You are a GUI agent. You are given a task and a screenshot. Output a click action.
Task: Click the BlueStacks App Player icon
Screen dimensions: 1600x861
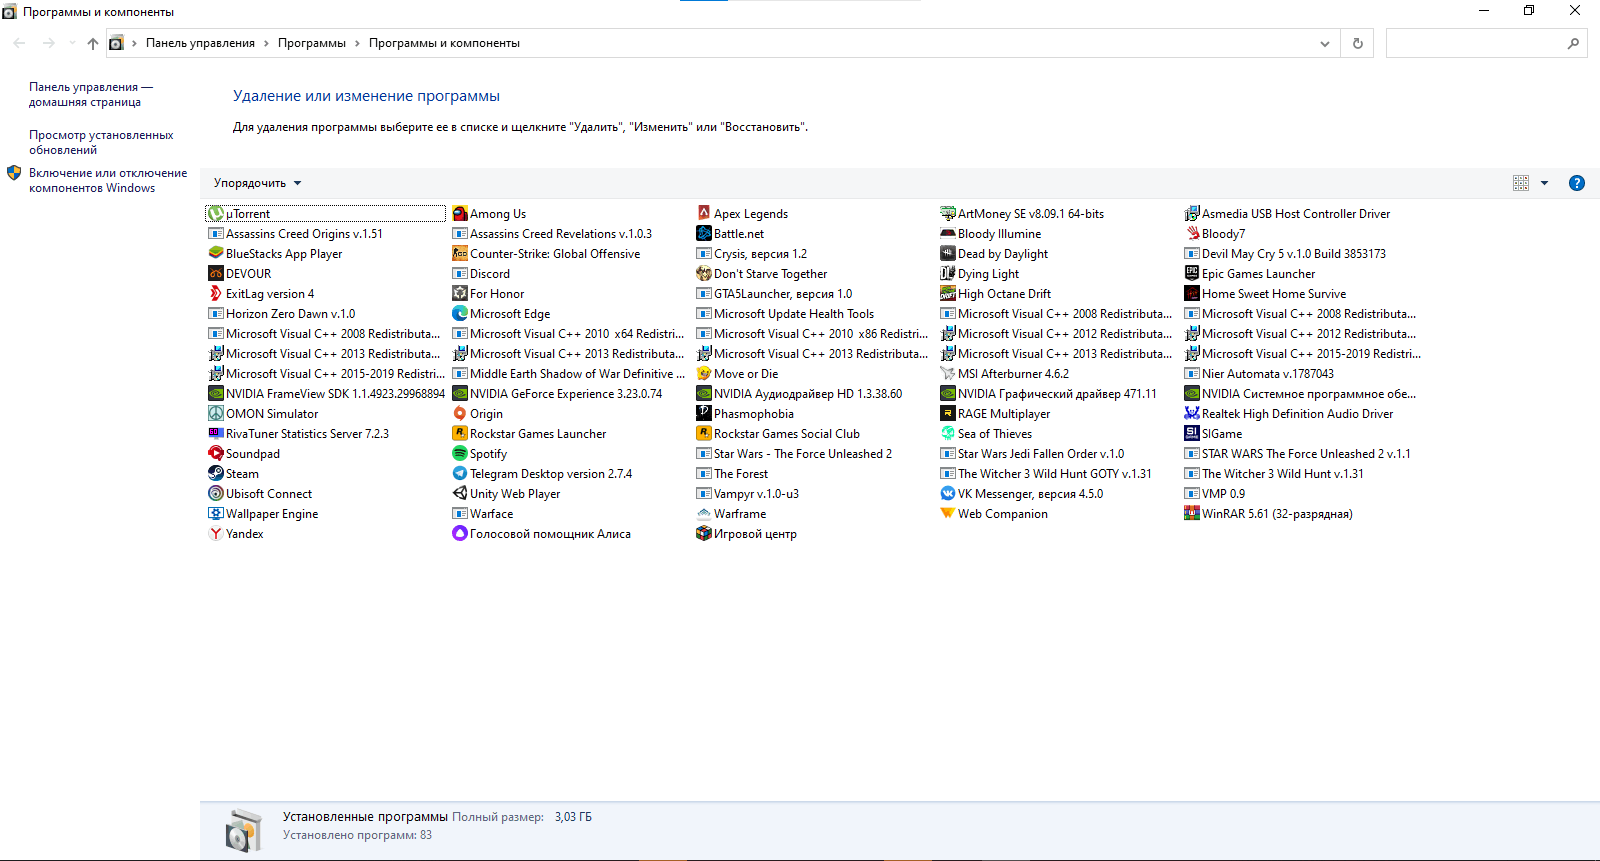[x=216, y=254]
